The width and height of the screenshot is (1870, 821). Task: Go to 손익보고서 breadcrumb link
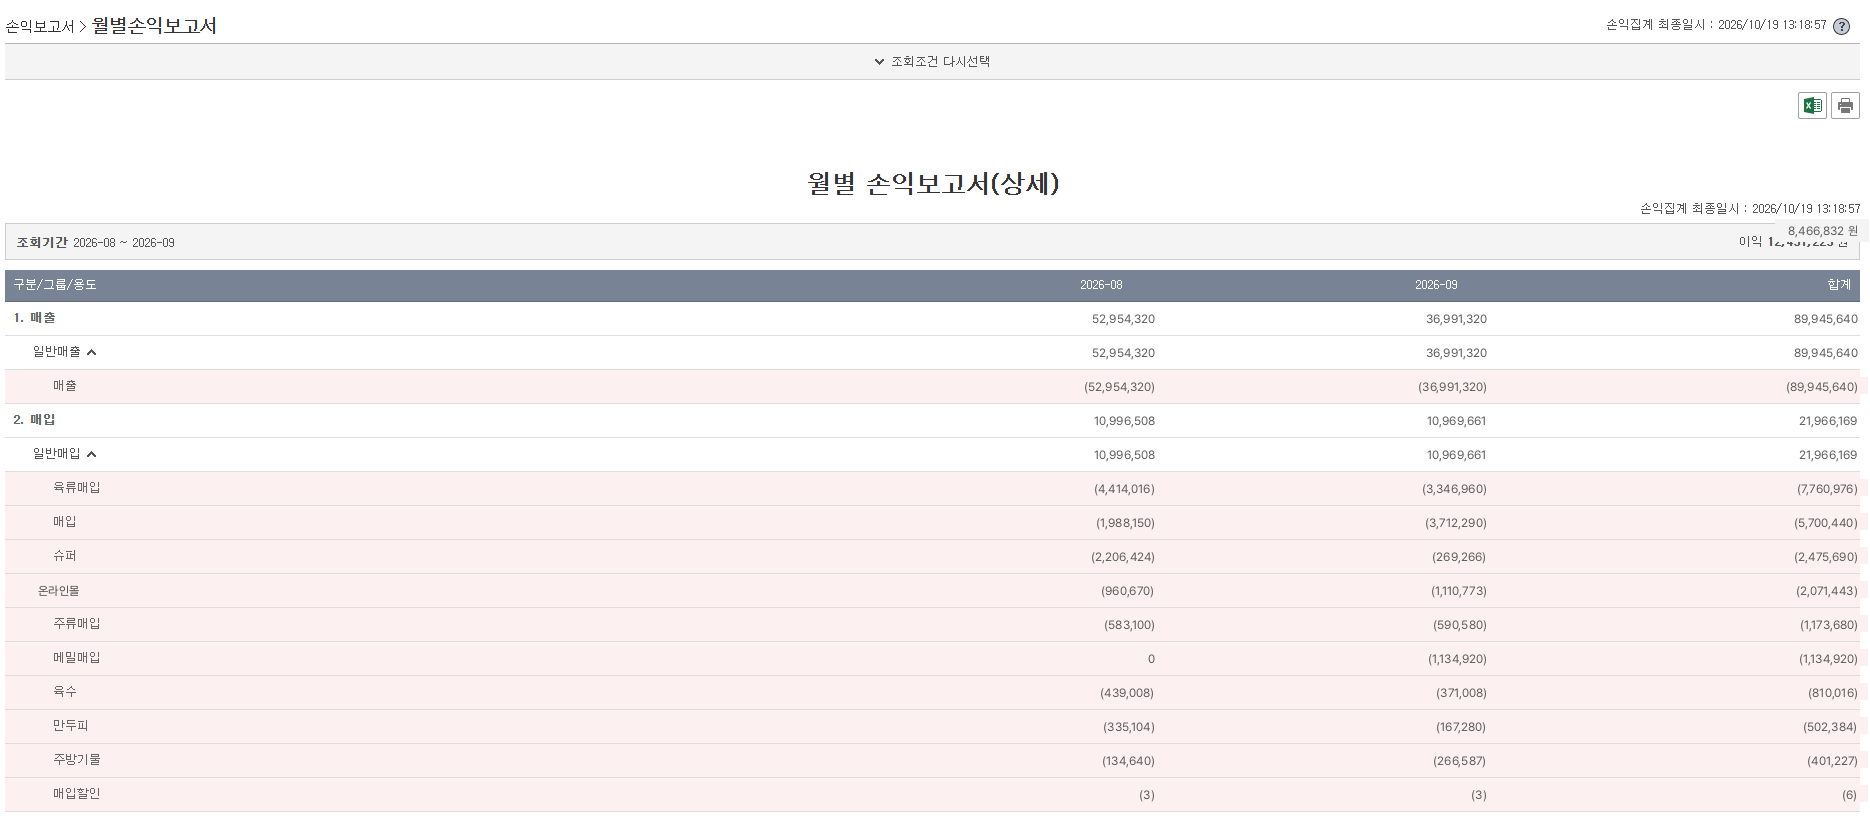point(40,27)
